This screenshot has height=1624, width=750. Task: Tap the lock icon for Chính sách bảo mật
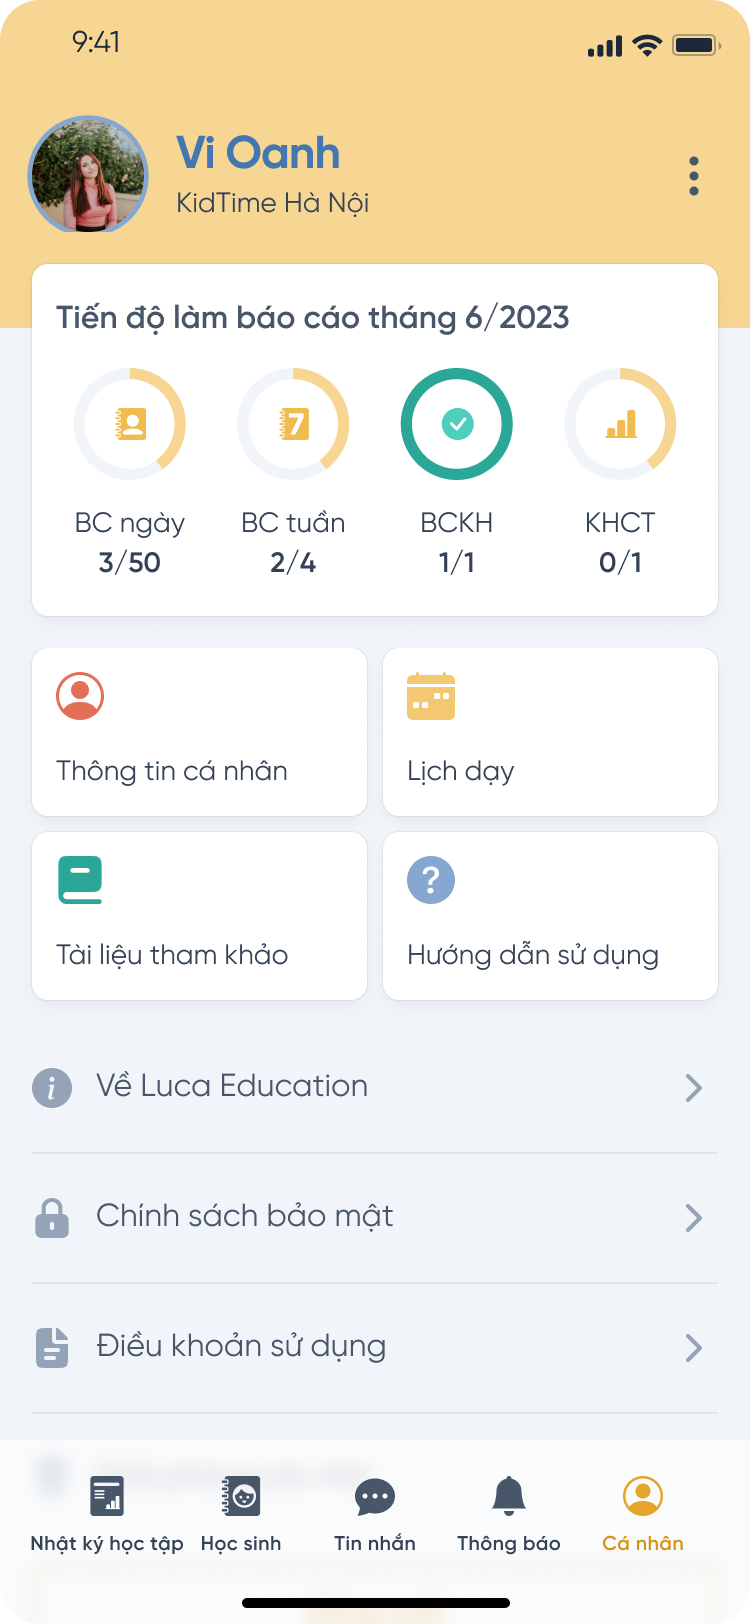point(52,1217)
